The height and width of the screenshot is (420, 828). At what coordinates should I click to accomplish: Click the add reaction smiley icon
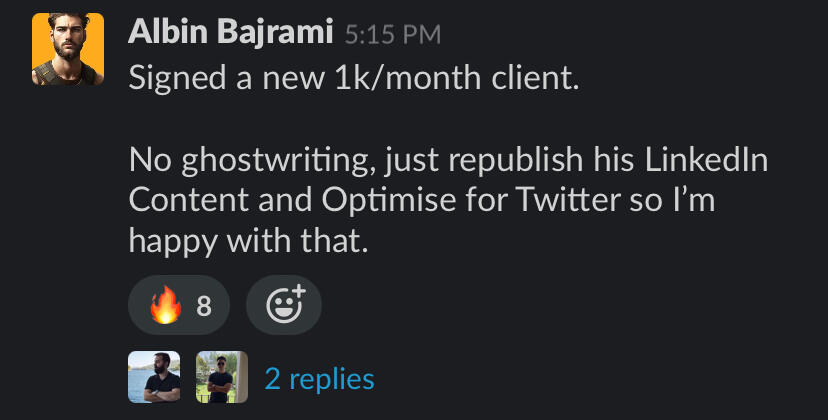284,305
